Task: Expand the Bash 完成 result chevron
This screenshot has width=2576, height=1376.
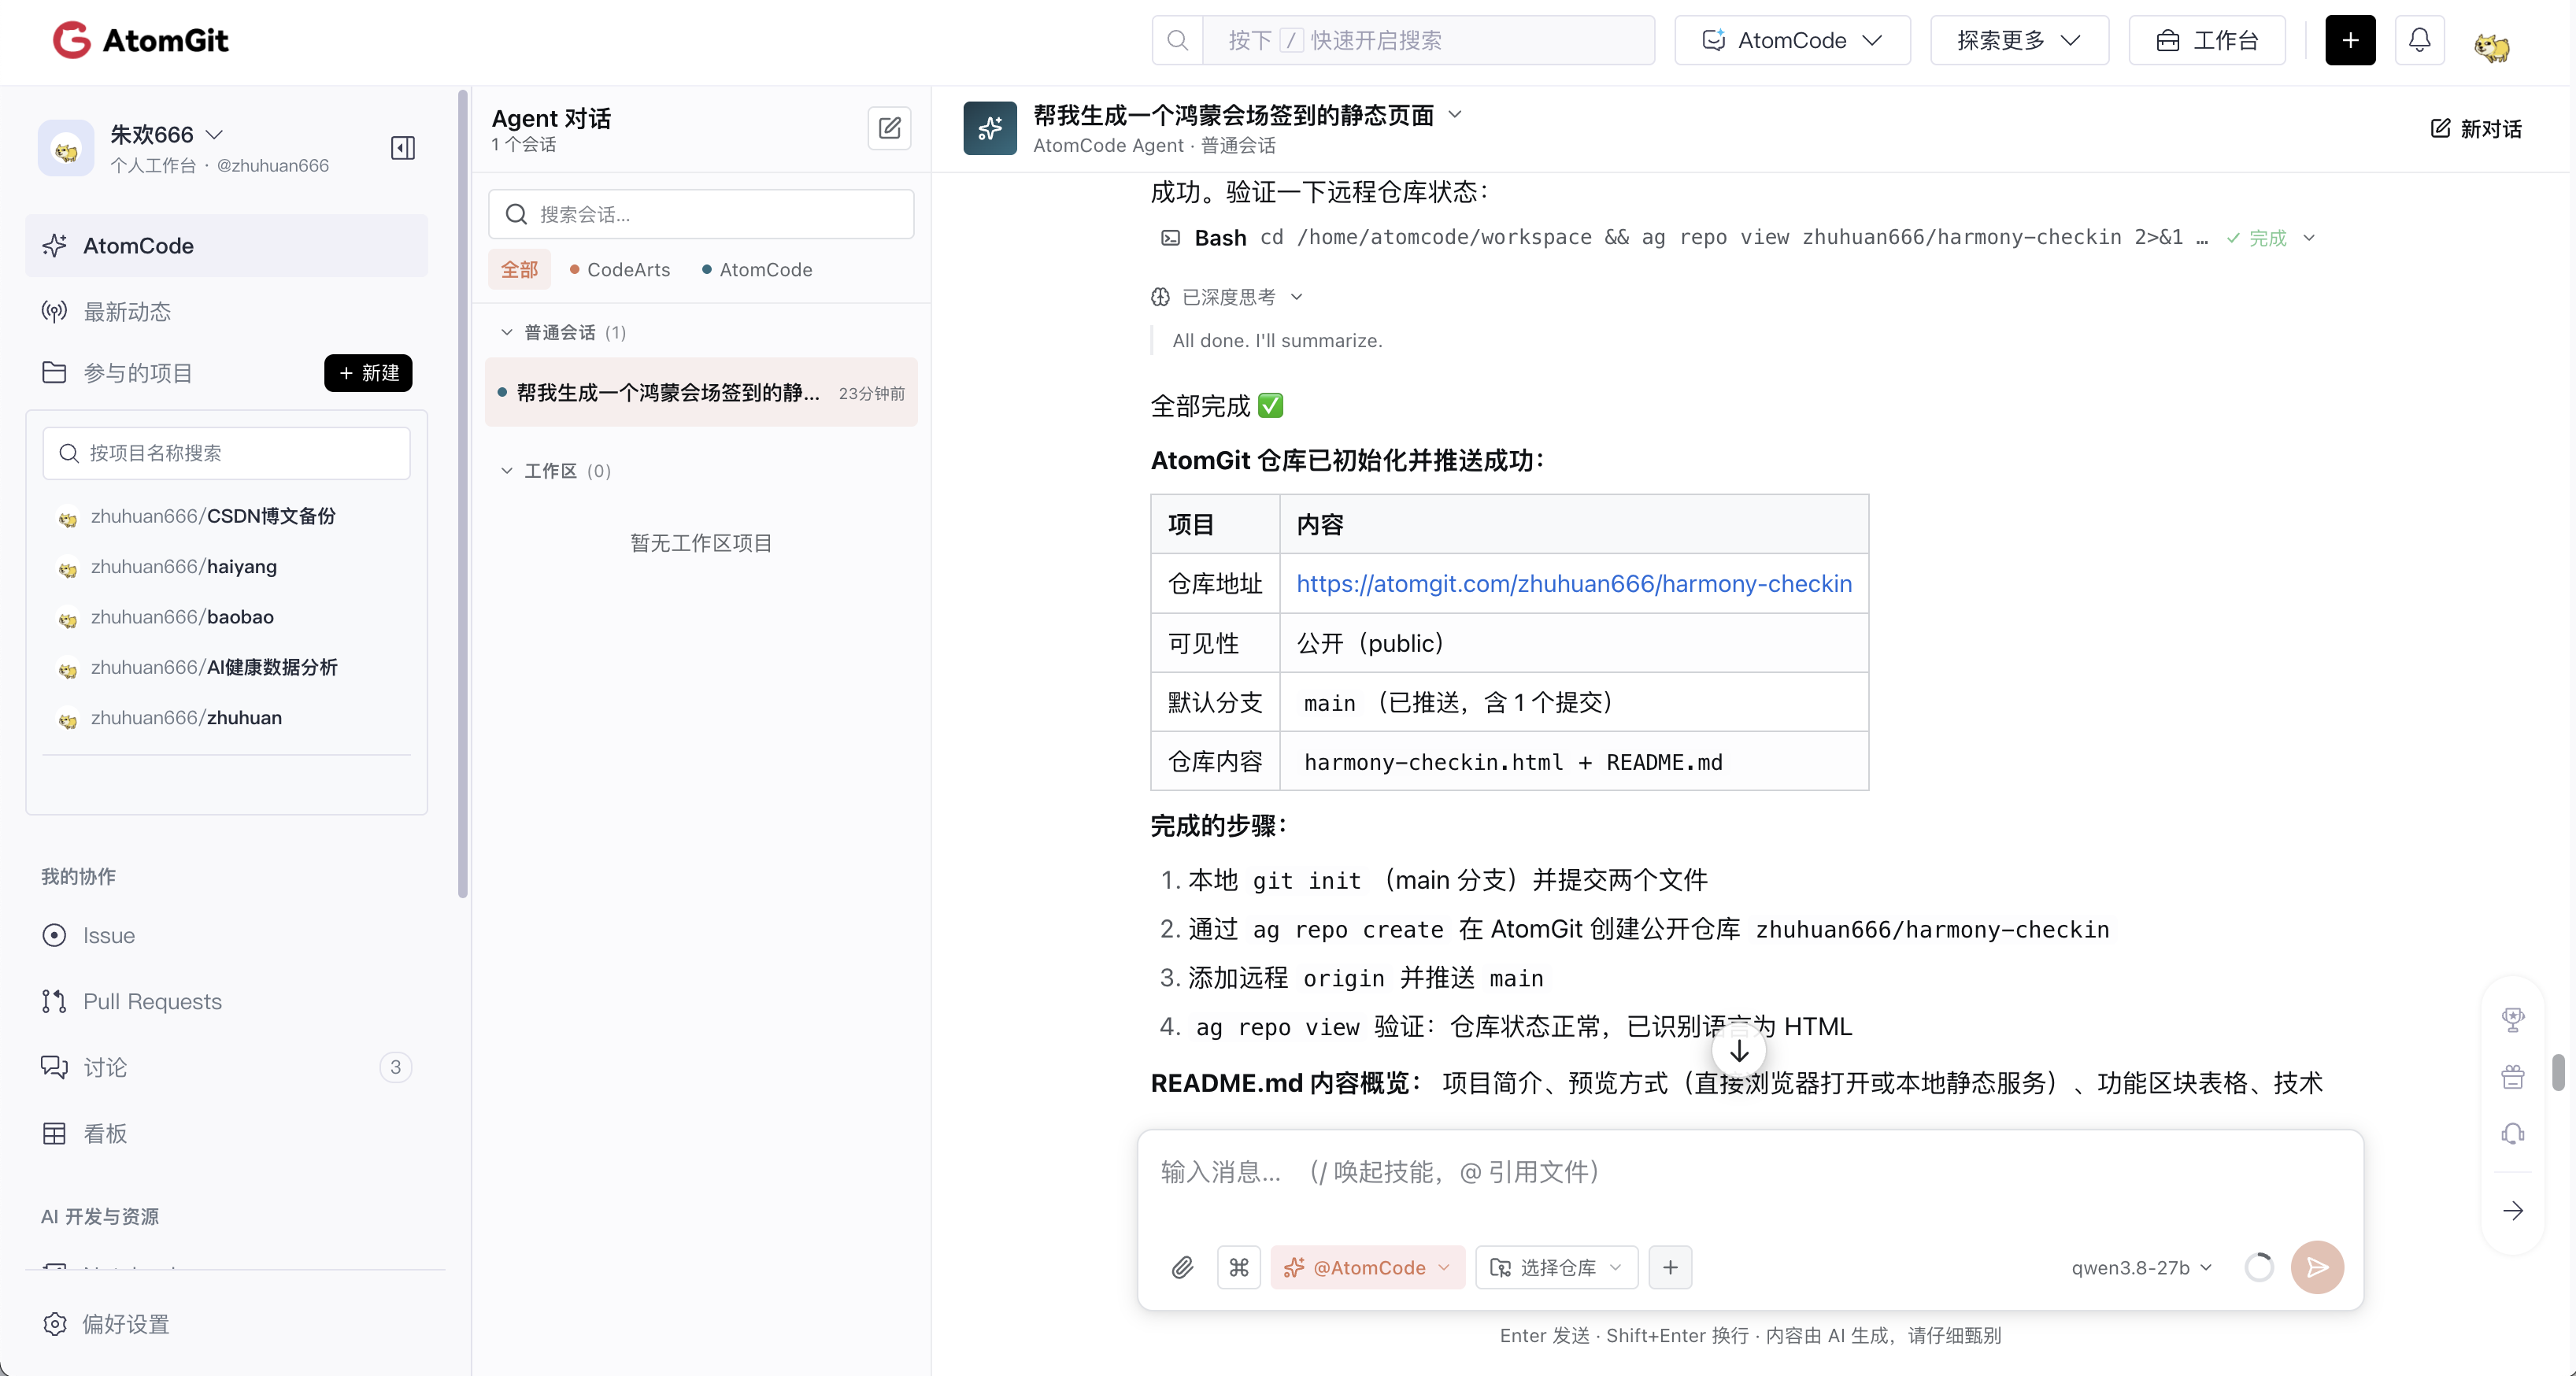Action: tap(2309, 238)
